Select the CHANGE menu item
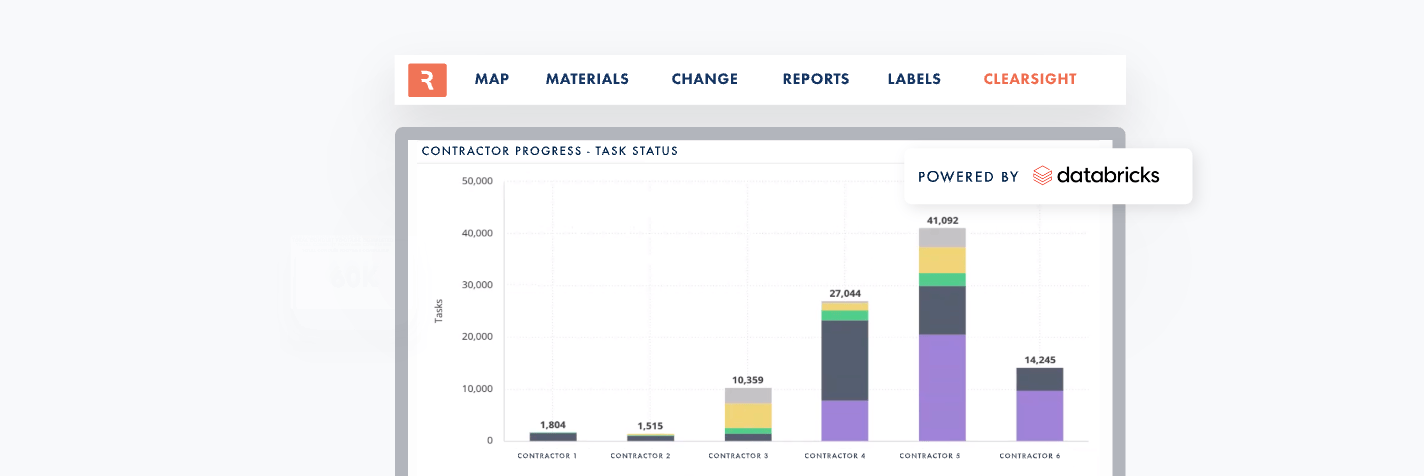Screen dimensions: 1424x476 pyautogui.click(x=704, y=80)
